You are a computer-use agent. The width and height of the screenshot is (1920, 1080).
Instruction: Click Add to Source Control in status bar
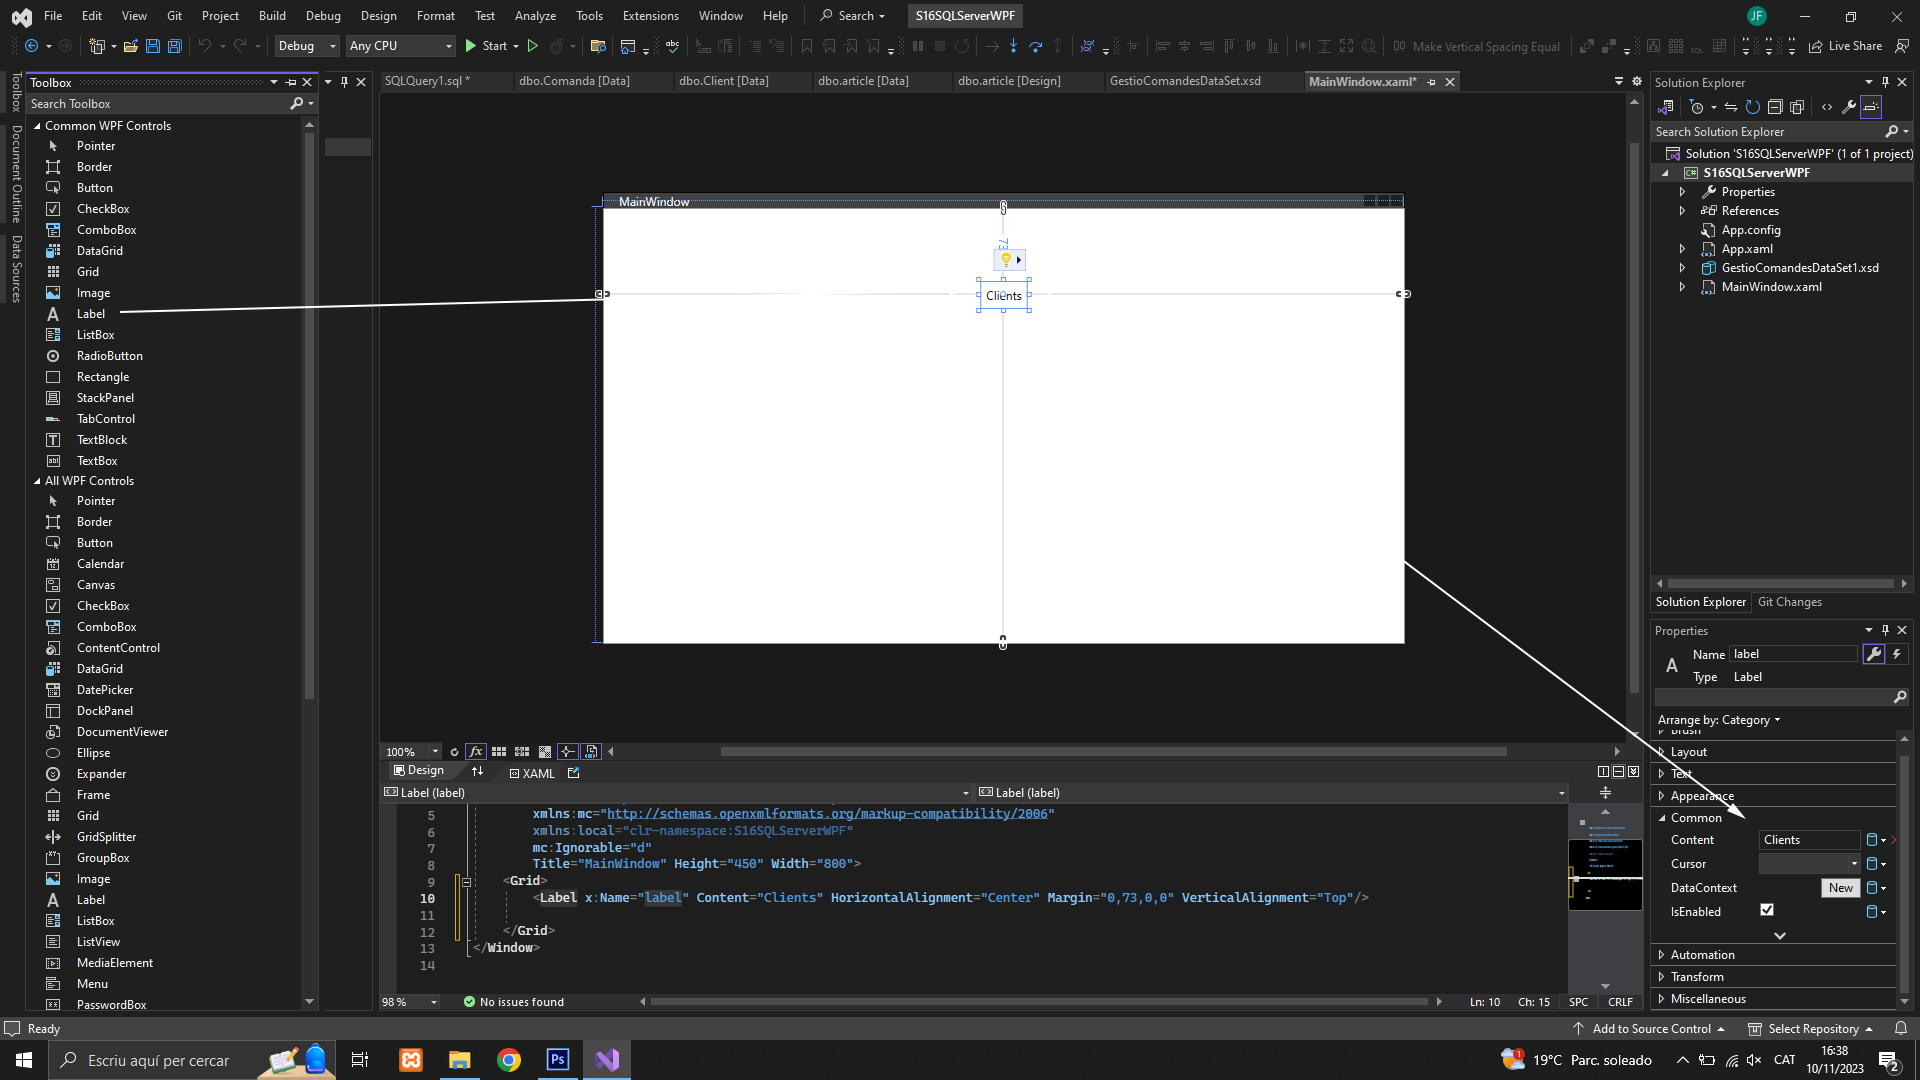(1651, 1029)
